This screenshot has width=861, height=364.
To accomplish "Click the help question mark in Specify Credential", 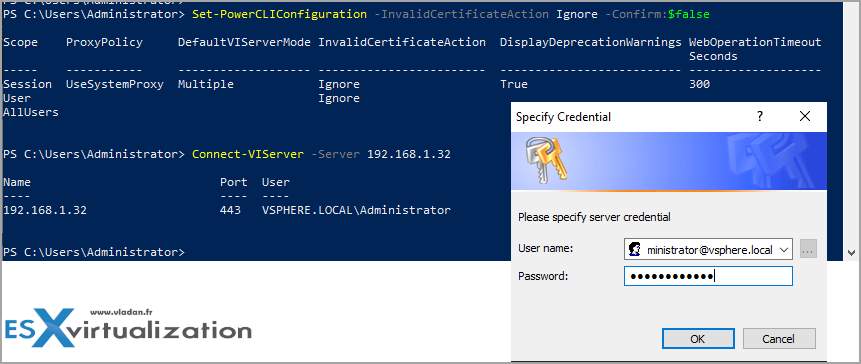I will coord(760,116).
